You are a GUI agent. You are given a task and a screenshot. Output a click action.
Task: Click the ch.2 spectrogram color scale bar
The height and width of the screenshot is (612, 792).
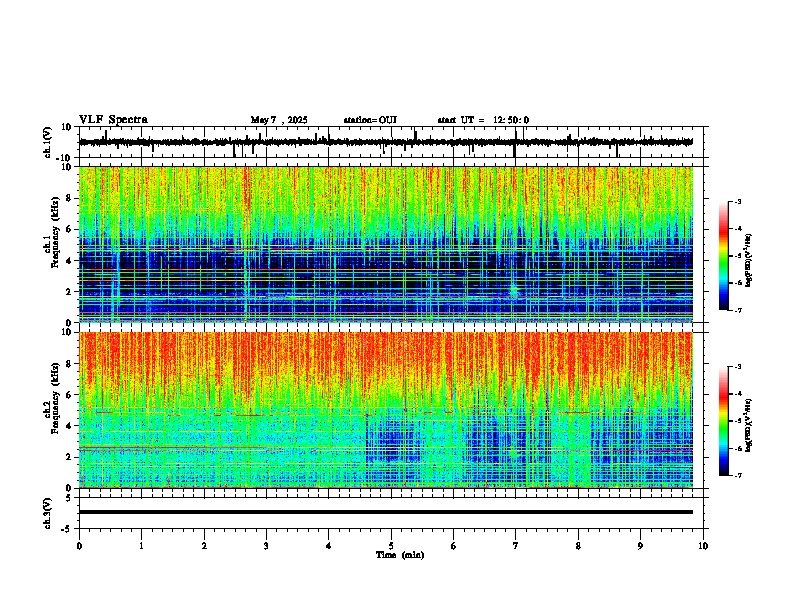coord(724,421)
